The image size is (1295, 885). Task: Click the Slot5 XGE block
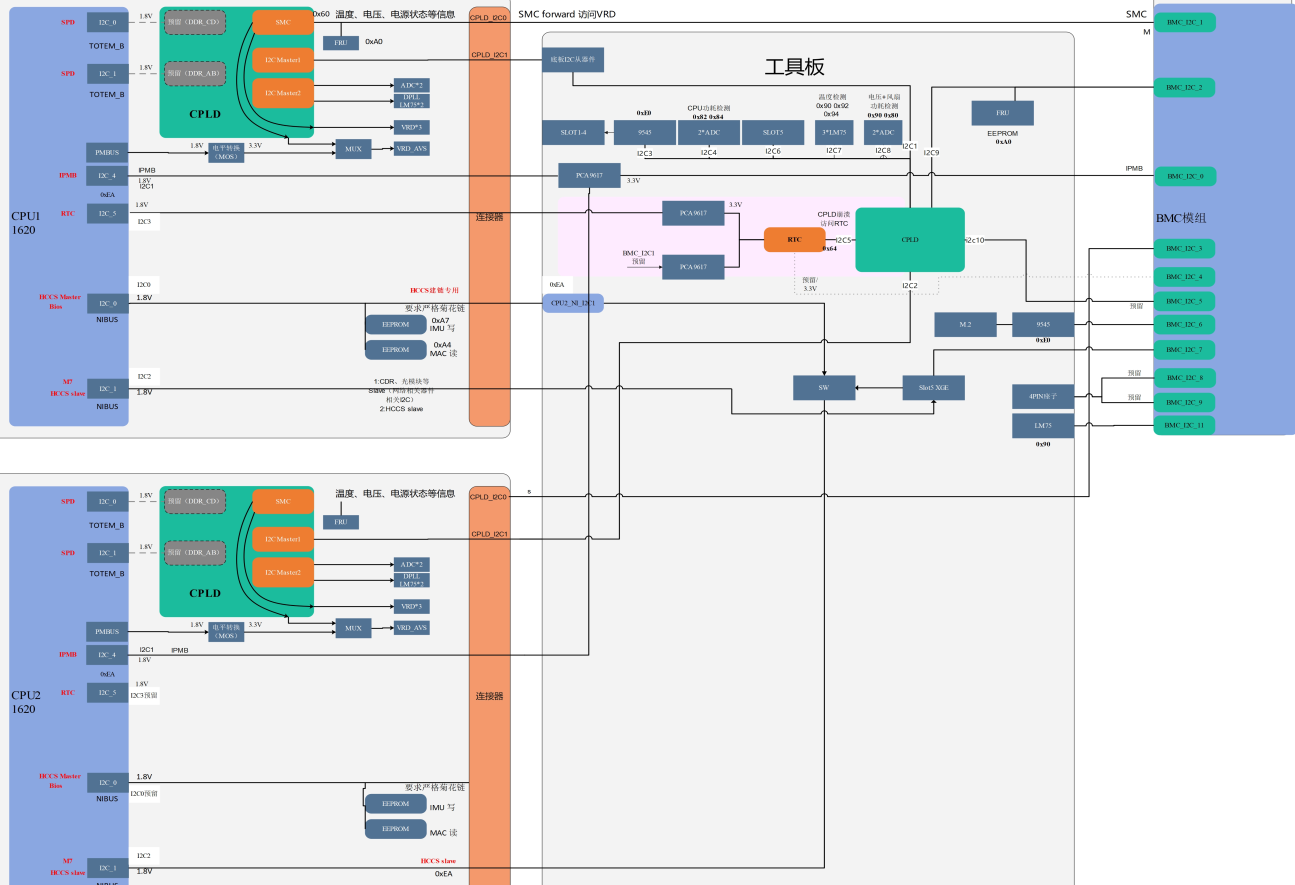click(934, 388)
